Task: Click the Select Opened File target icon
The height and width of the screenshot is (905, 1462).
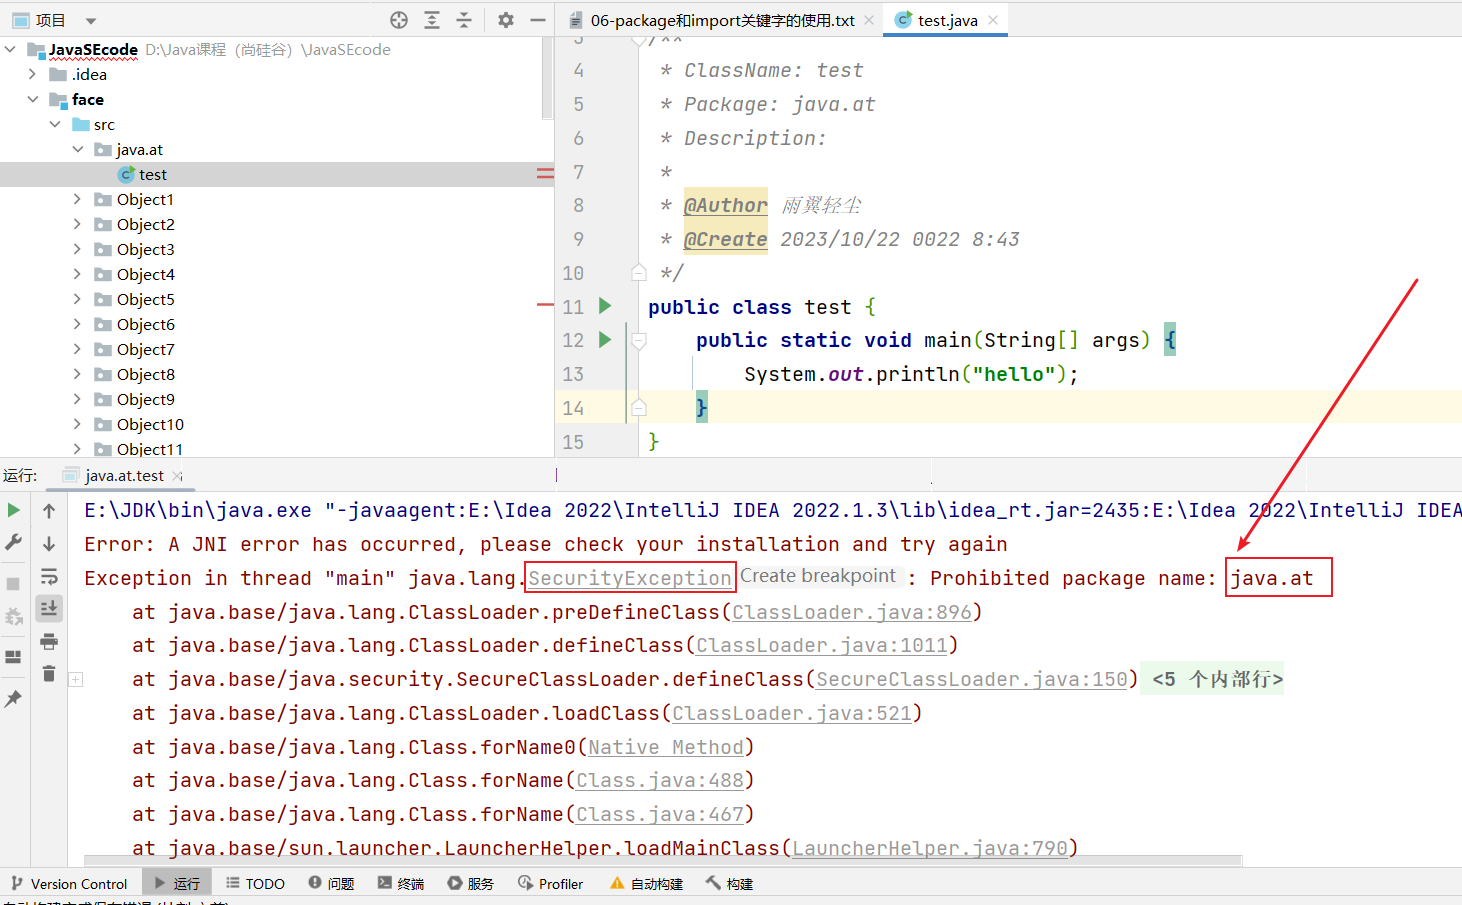Action: (x=399, y=20)
